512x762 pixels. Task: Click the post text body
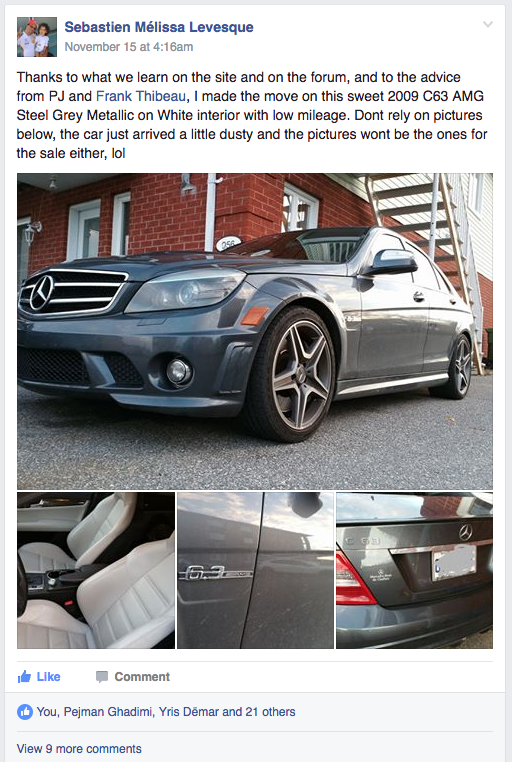252,115
